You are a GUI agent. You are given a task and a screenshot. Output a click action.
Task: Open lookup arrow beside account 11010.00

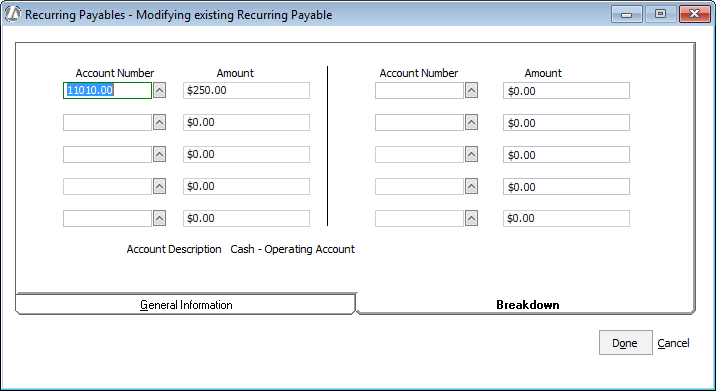coord(159,90)
